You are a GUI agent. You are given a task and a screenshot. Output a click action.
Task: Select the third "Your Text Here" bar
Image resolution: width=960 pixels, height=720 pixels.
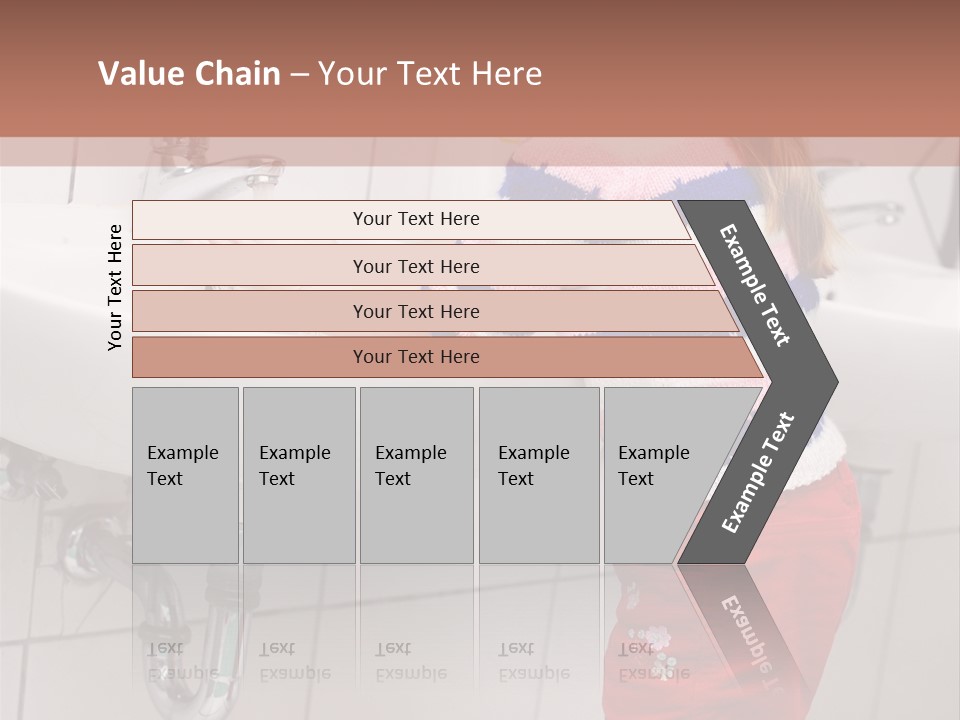pos(415,311)
